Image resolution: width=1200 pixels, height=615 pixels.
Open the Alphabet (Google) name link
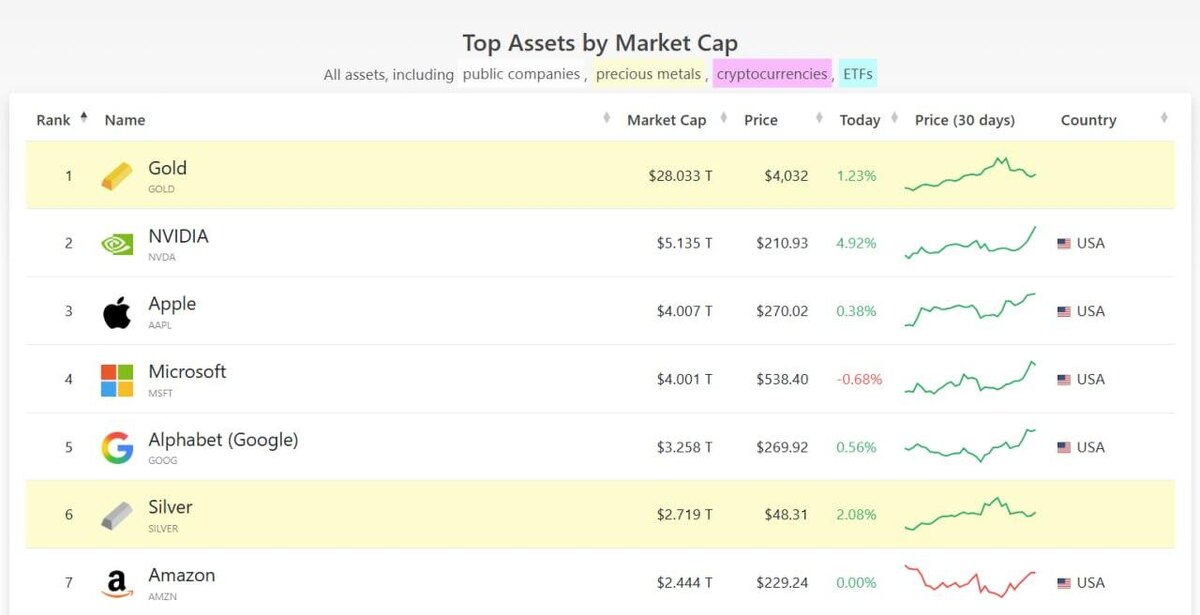(x=223, y=440)
